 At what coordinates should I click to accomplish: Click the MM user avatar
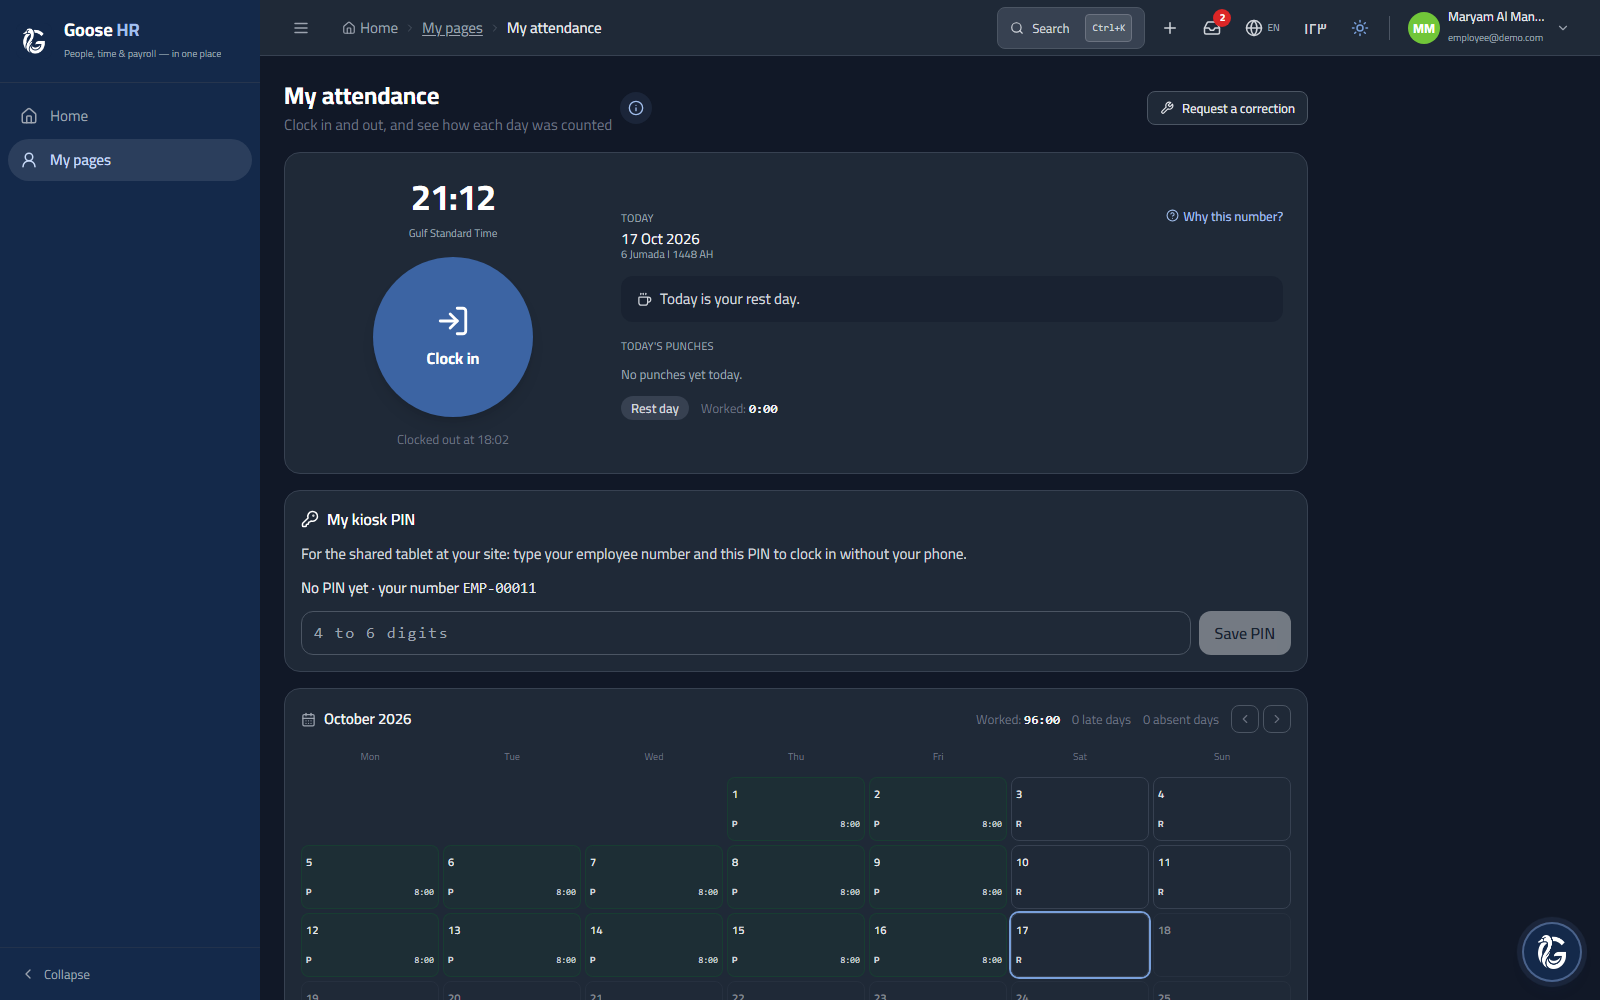click(x=1424, y=28)
